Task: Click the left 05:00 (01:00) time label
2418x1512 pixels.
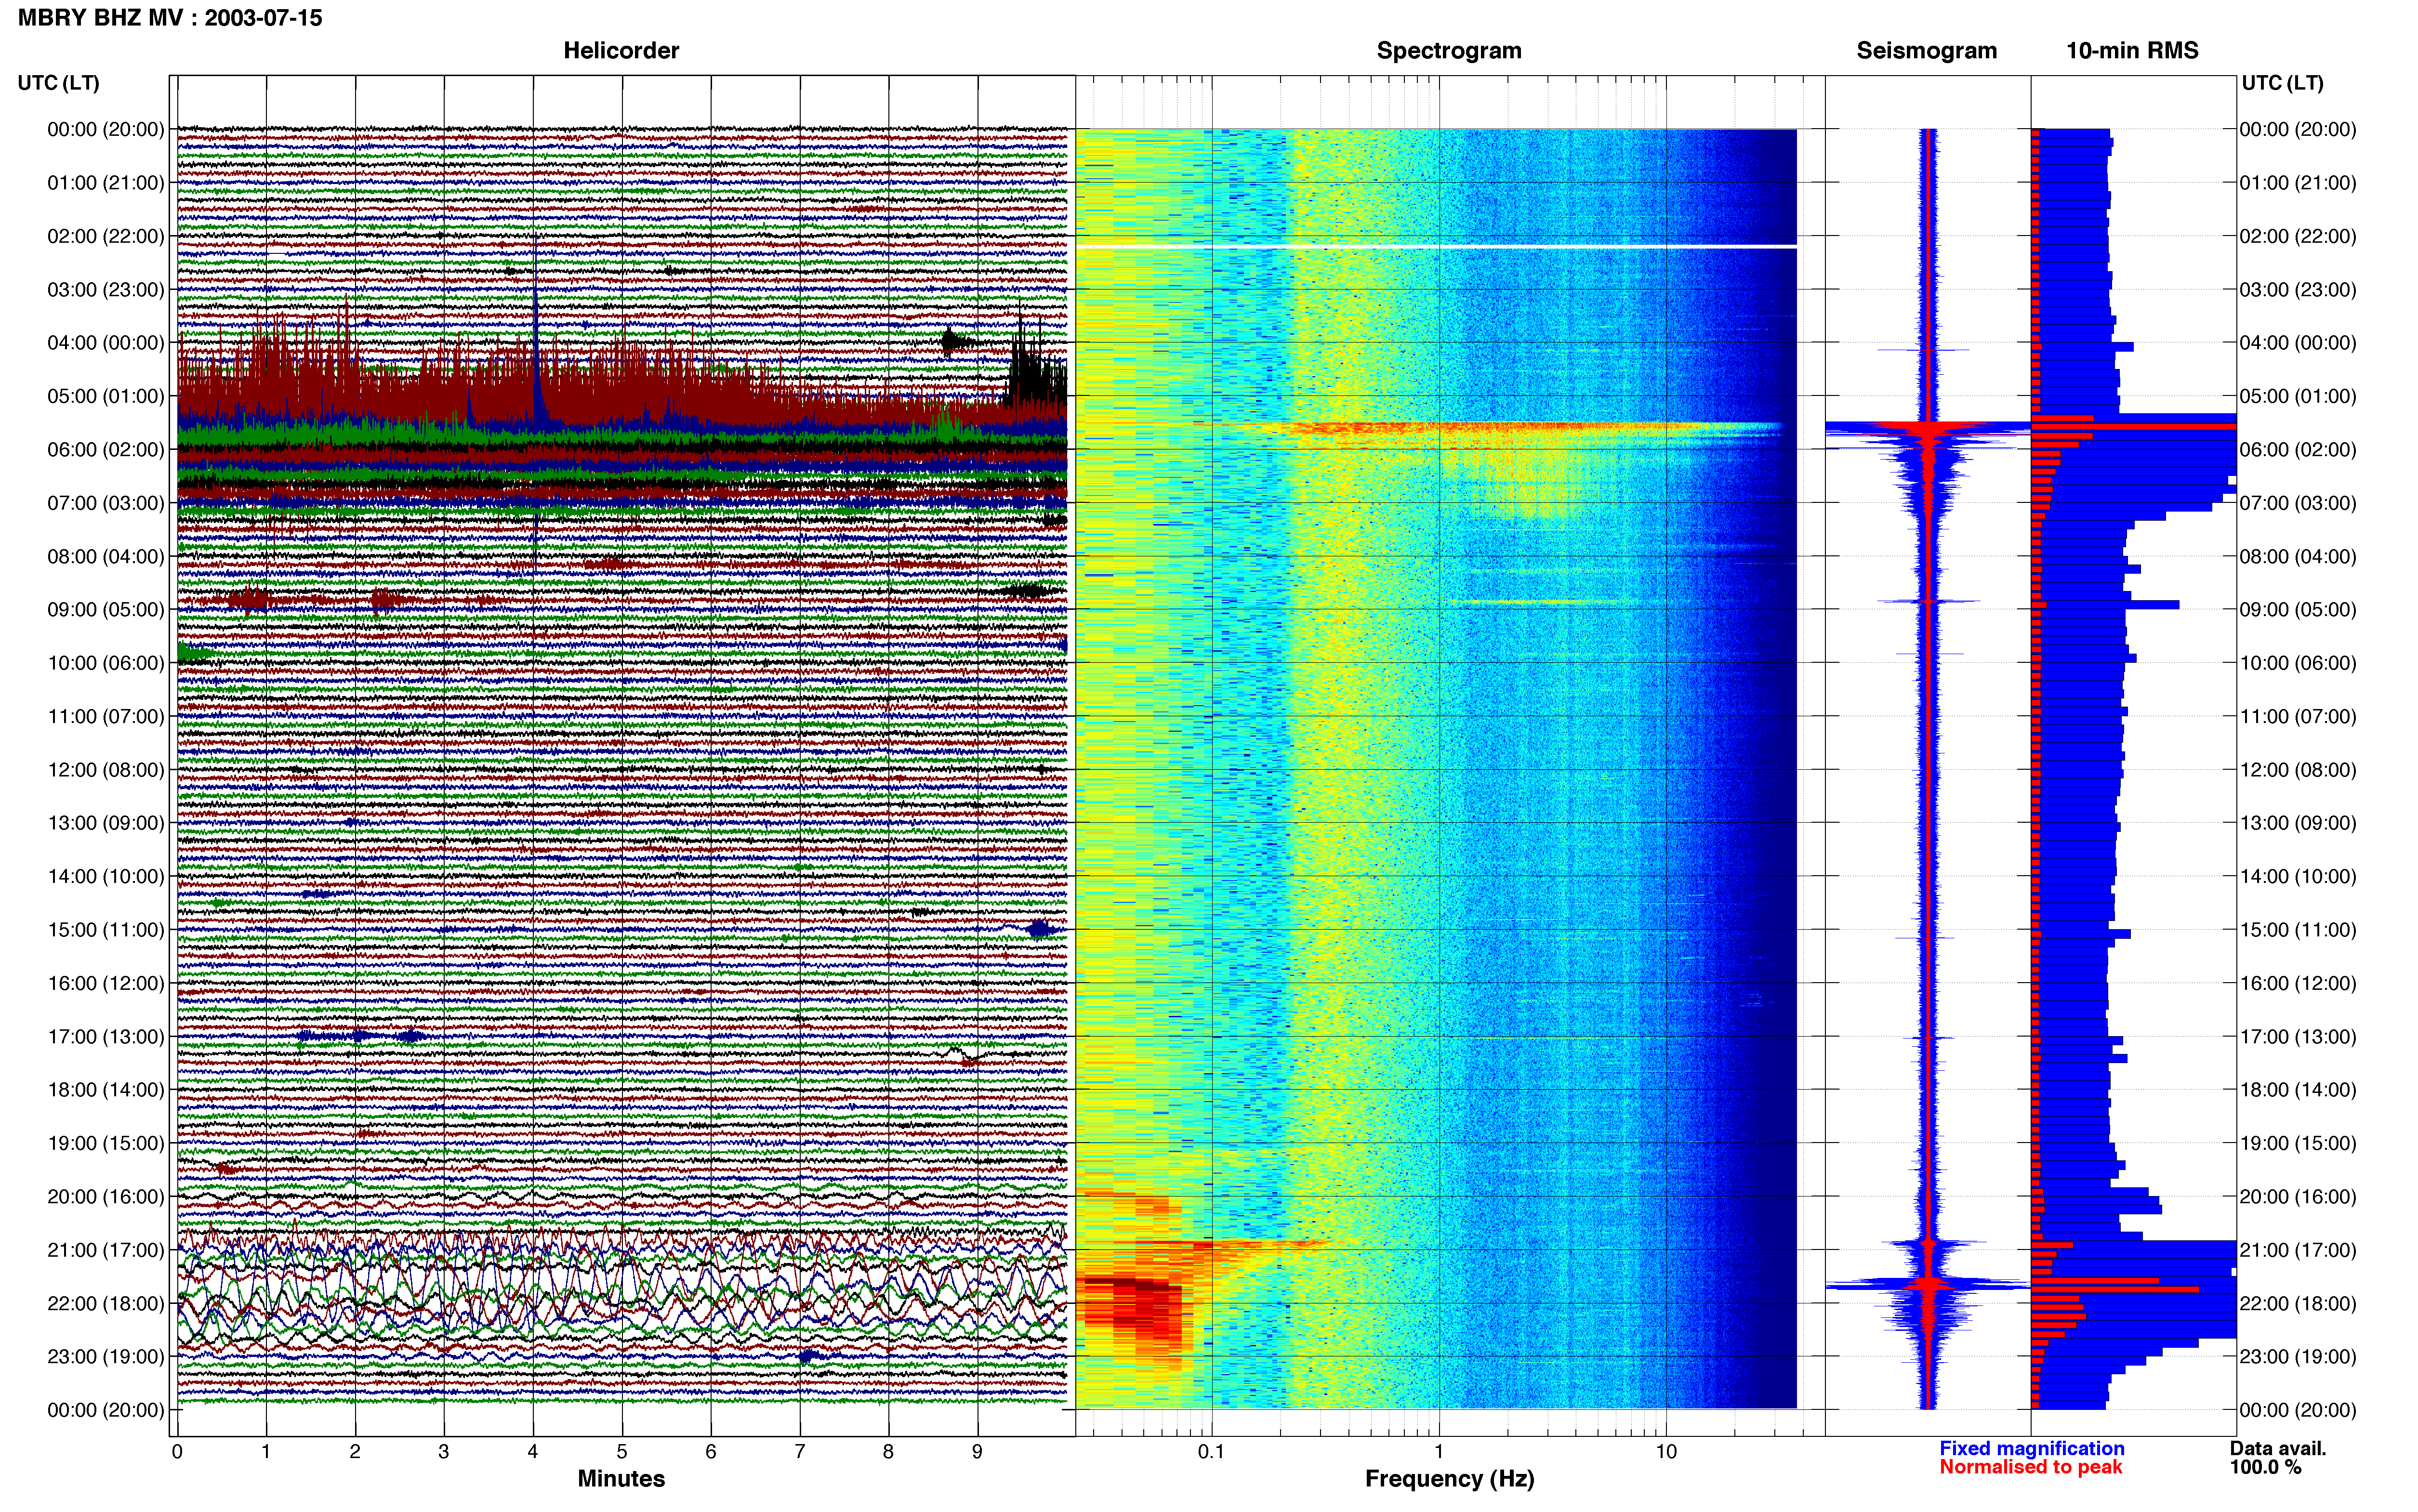Action: coord(106,396)
